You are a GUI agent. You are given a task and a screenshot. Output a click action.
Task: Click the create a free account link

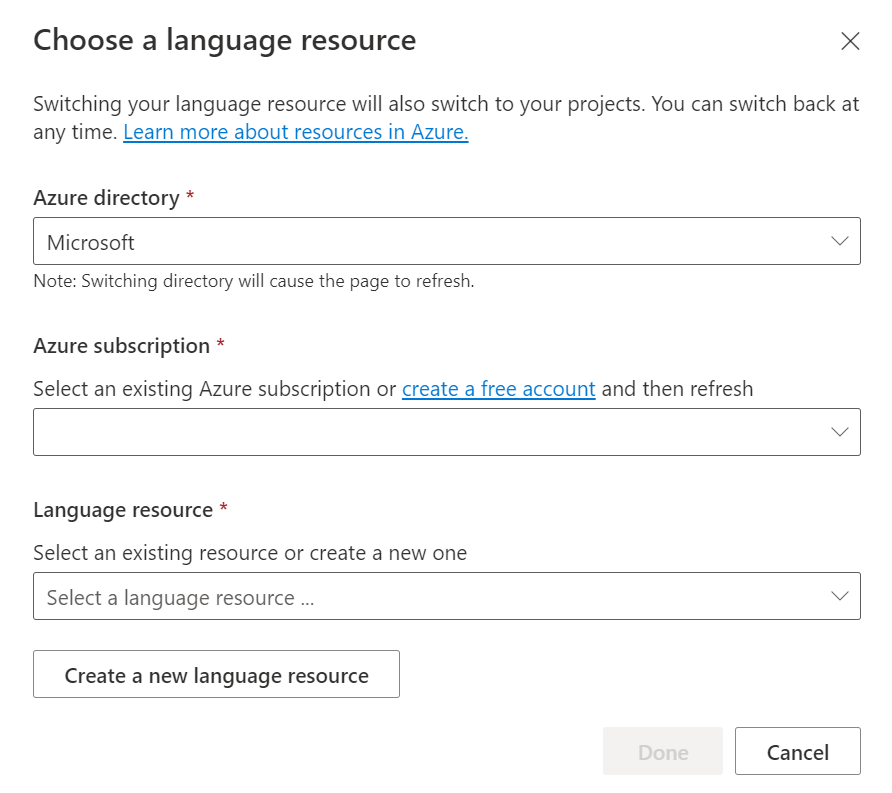pyautogui.click(x=499, y=389)
